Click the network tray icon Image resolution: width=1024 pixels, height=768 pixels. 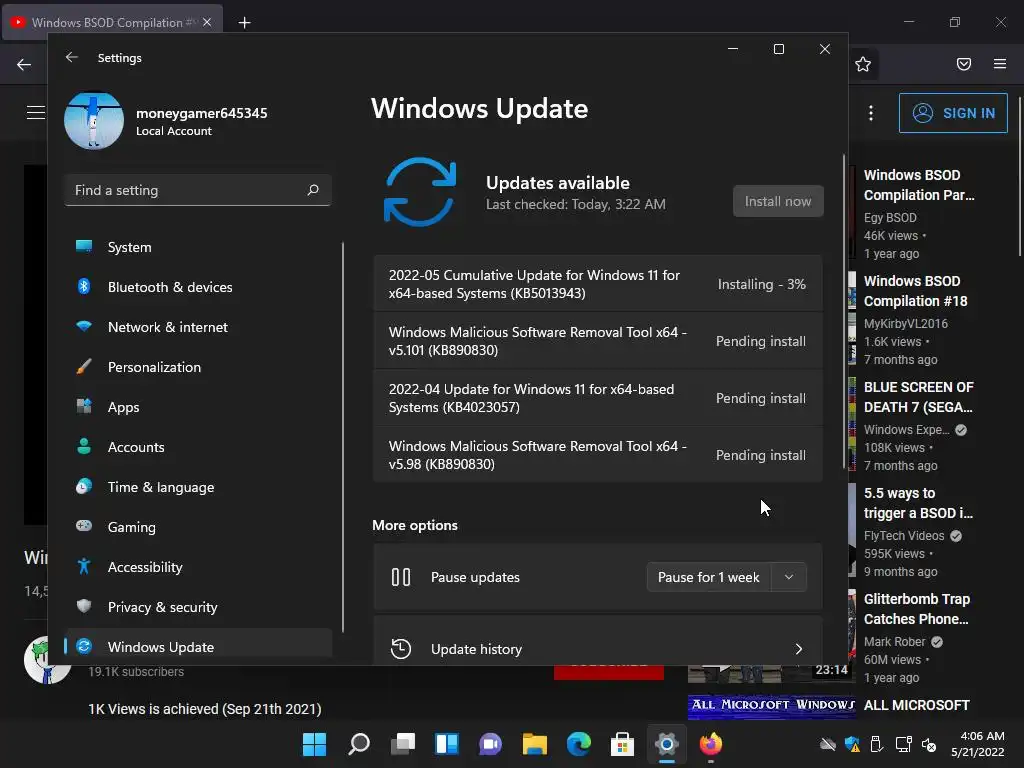pyautogui.click(x=904, y=744)
